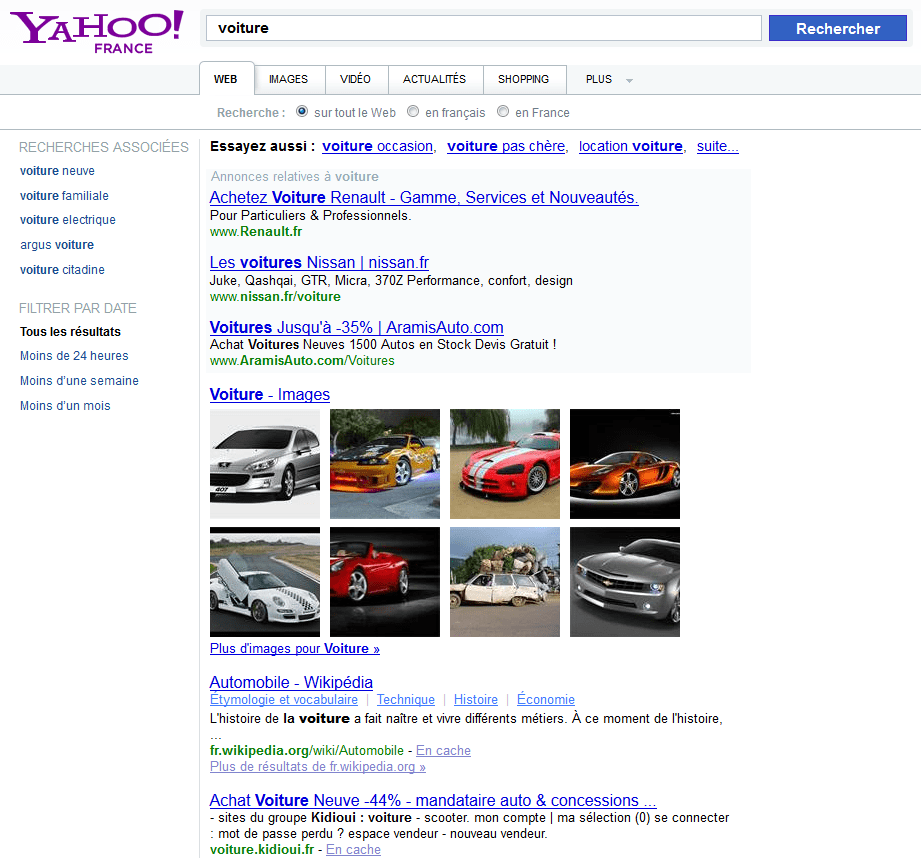
Task: Click the voiture.kidioui.fr URL text
Action: coord(262,850)
